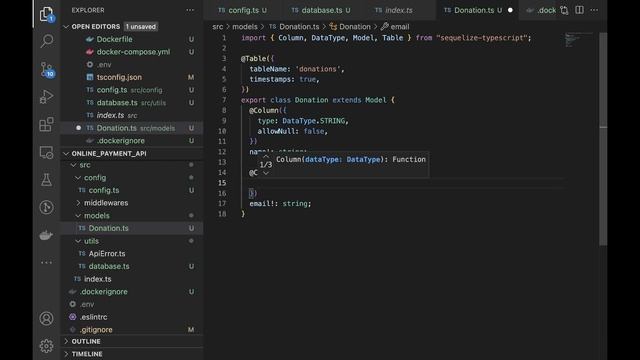The width and height of the screenshot is (640, 360).
Task: Collapse the Open Editors section
Action: [x=66, y=27]
